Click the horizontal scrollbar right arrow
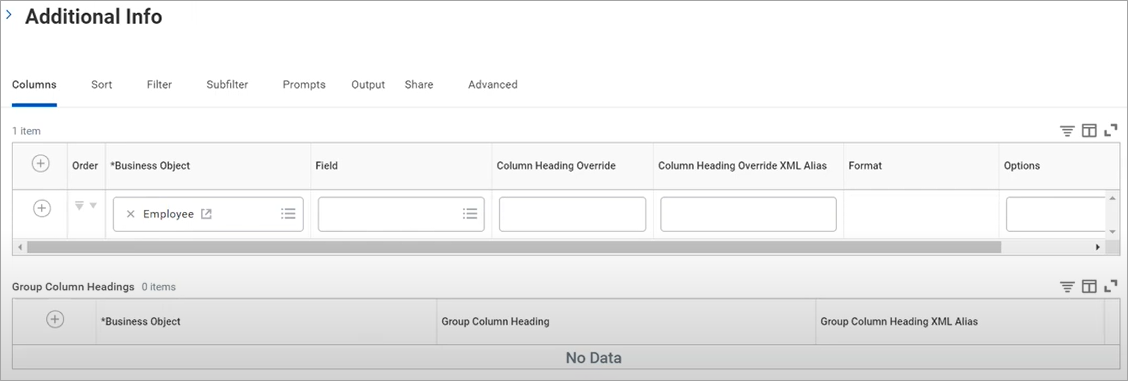 coord(1098,247)
